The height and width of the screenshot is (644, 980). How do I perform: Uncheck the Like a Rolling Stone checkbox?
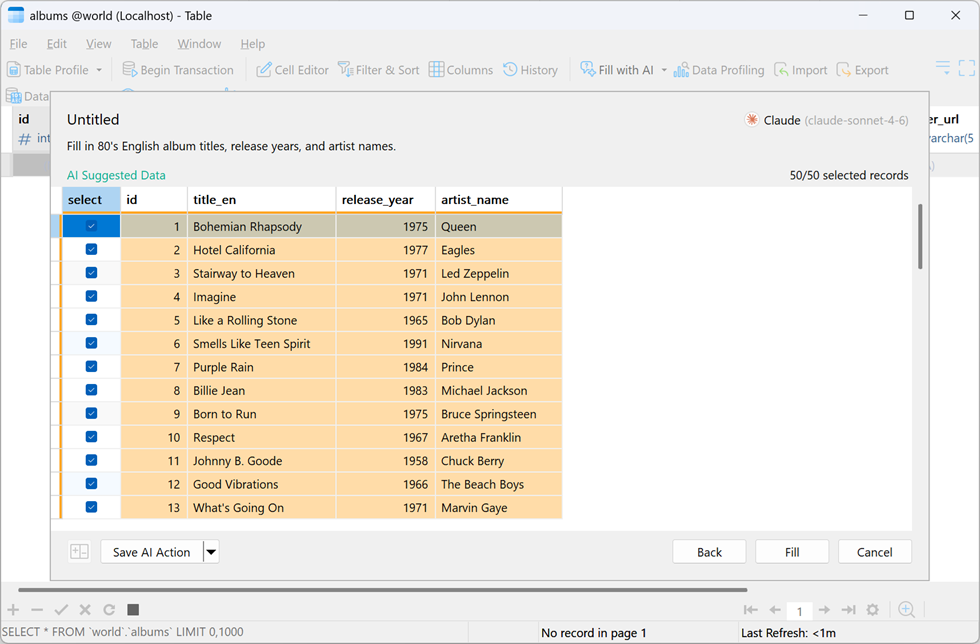[91, 319]
